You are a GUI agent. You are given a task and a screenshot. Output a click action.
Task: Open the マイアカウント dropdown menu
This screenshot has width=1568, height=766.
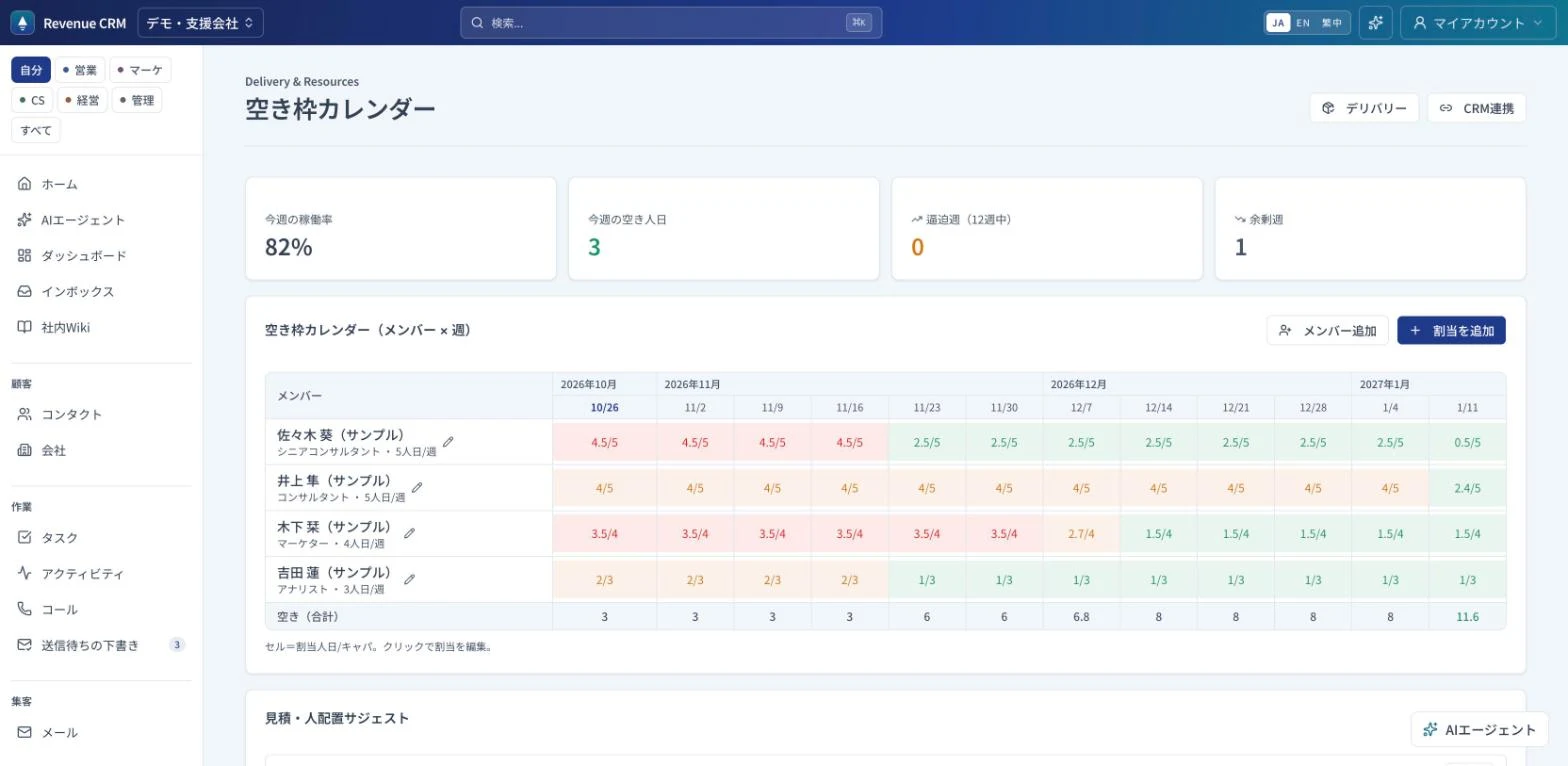[1478, 23]
